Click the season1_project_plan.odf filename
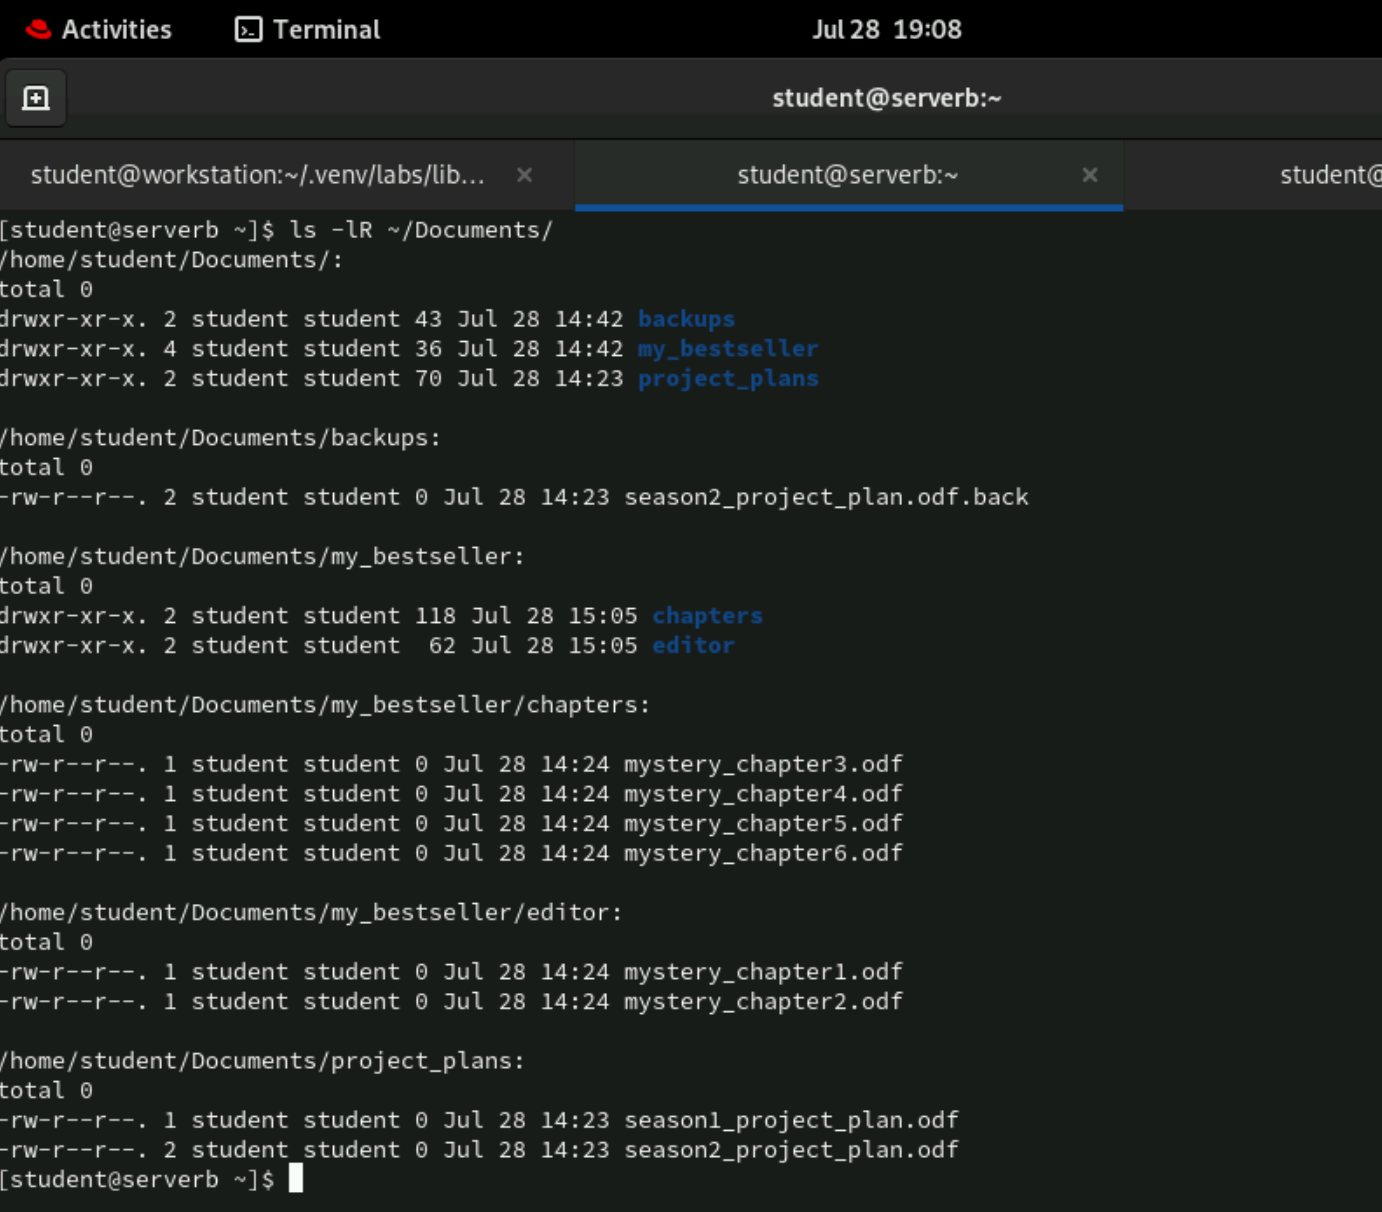1382x1212 pixels. tap(791, 1120)
